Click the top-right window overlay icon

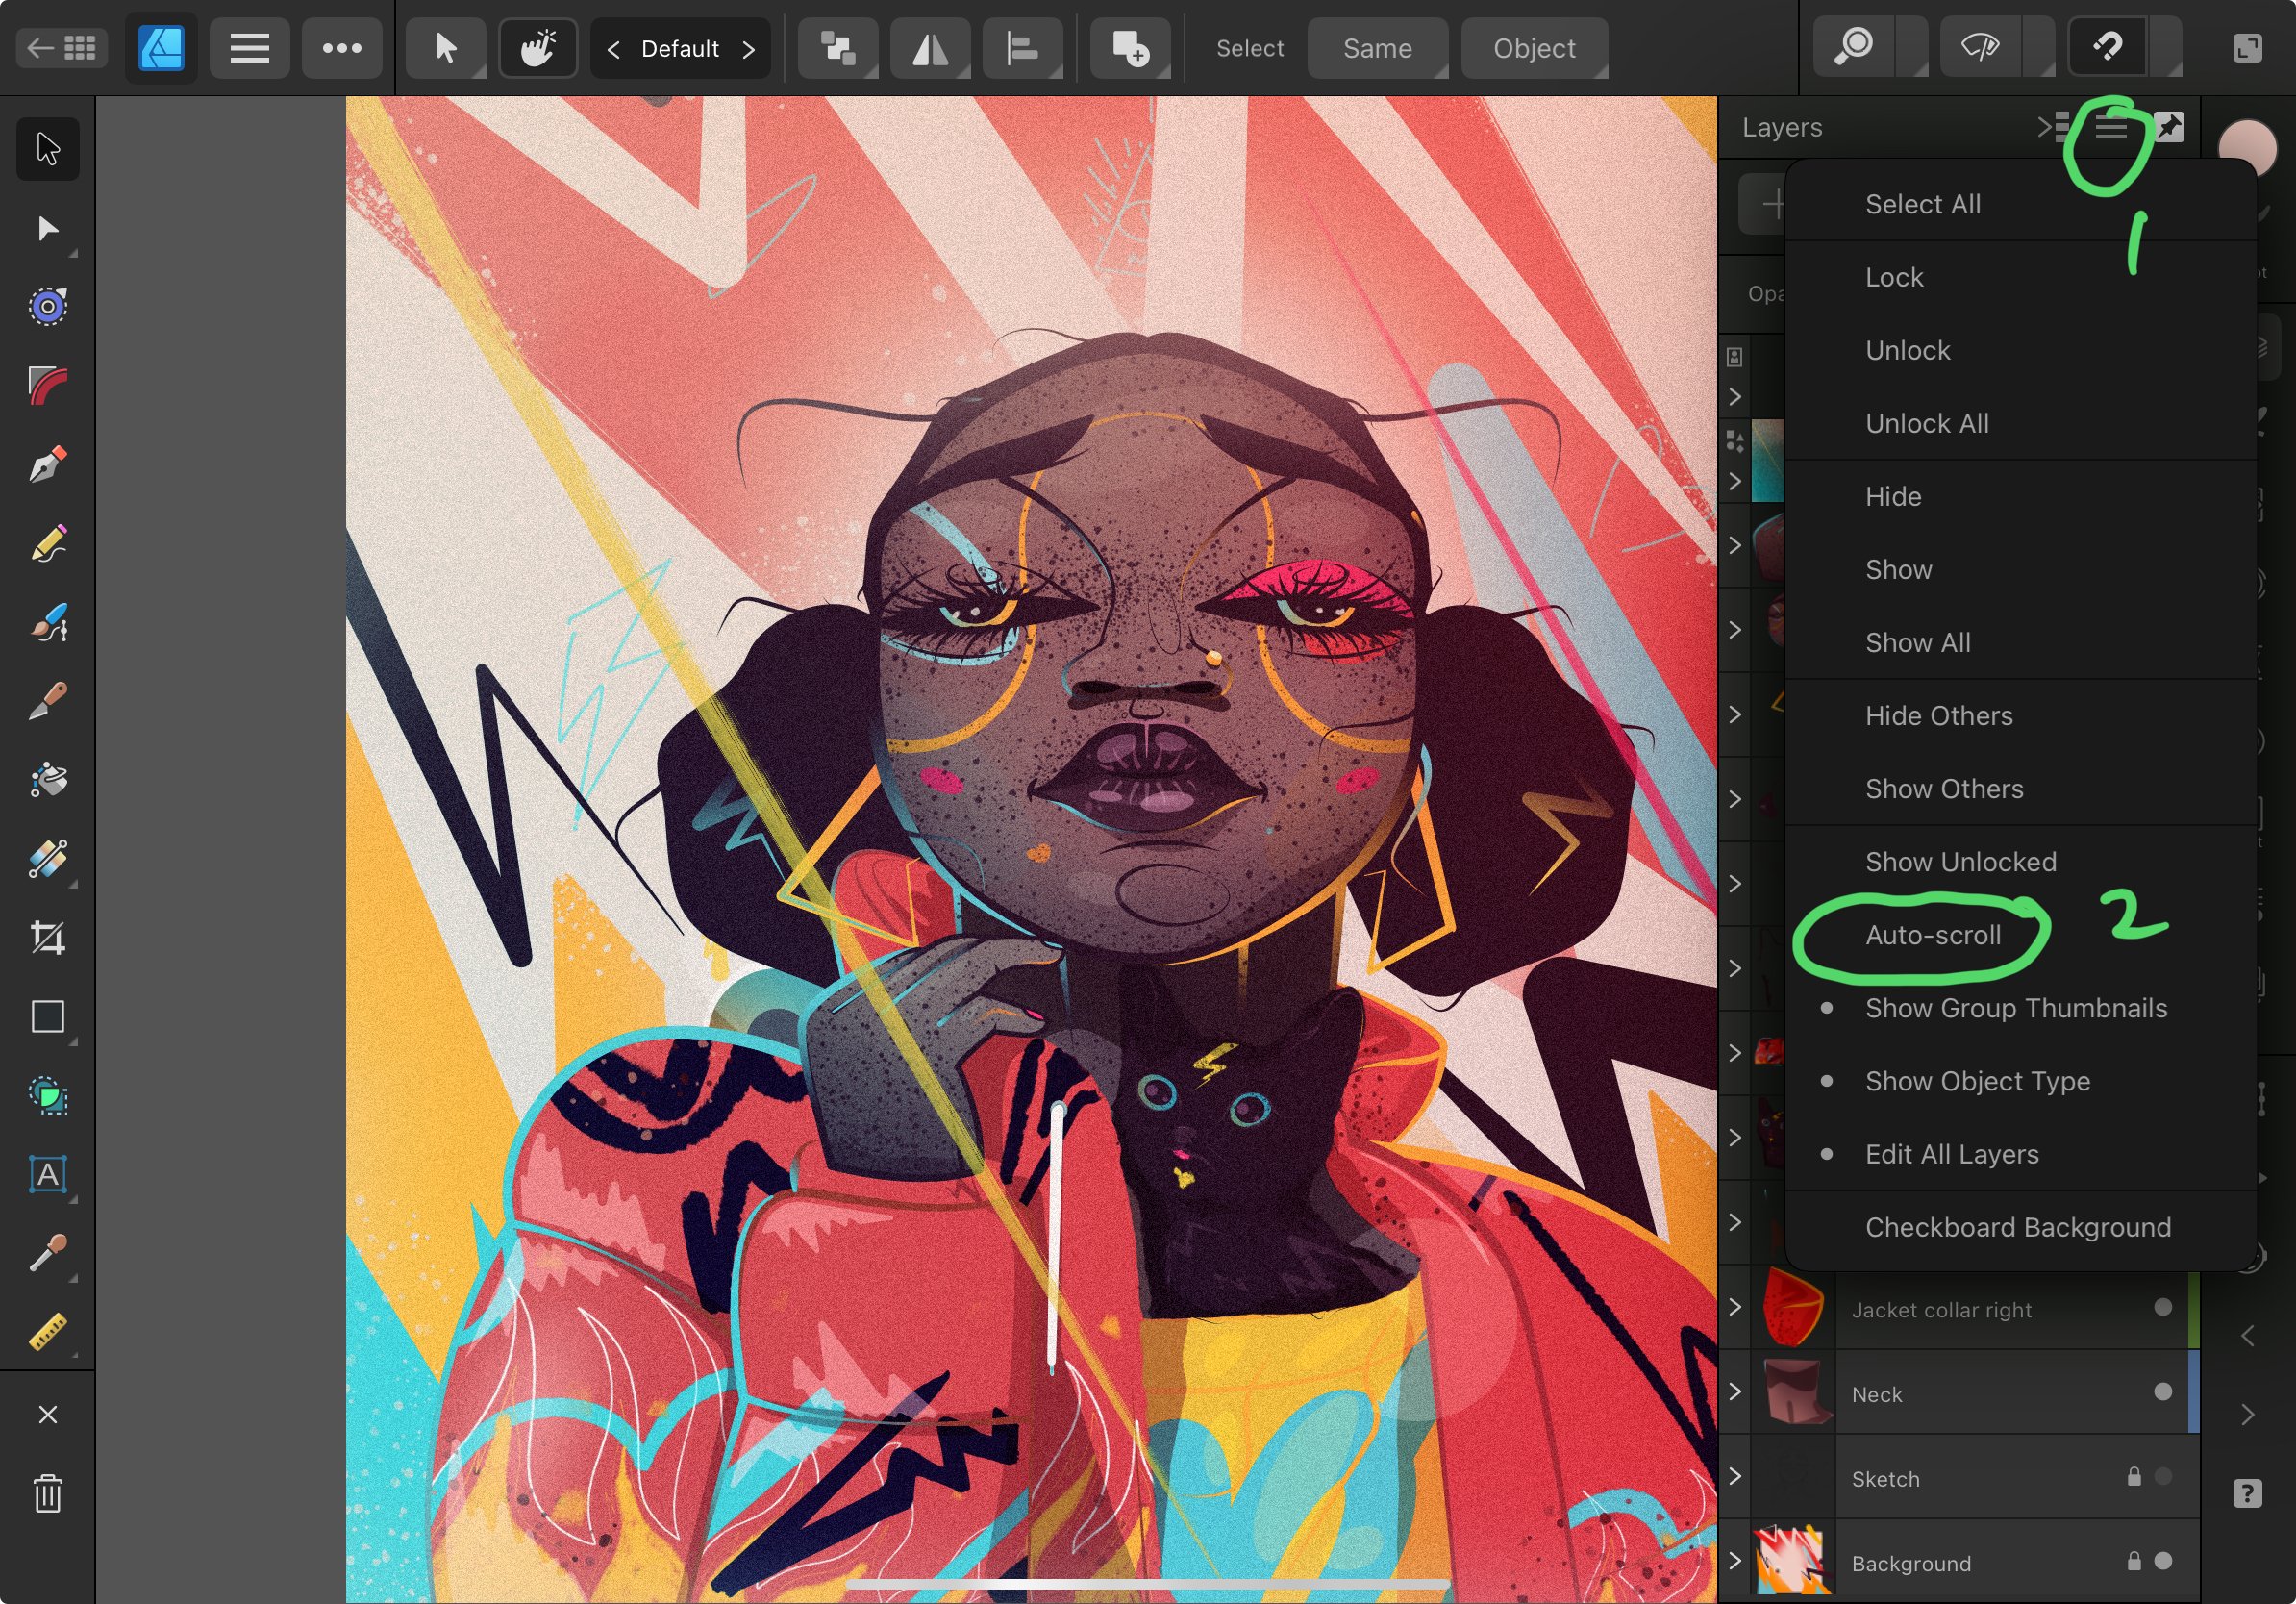coord(2247,48)
